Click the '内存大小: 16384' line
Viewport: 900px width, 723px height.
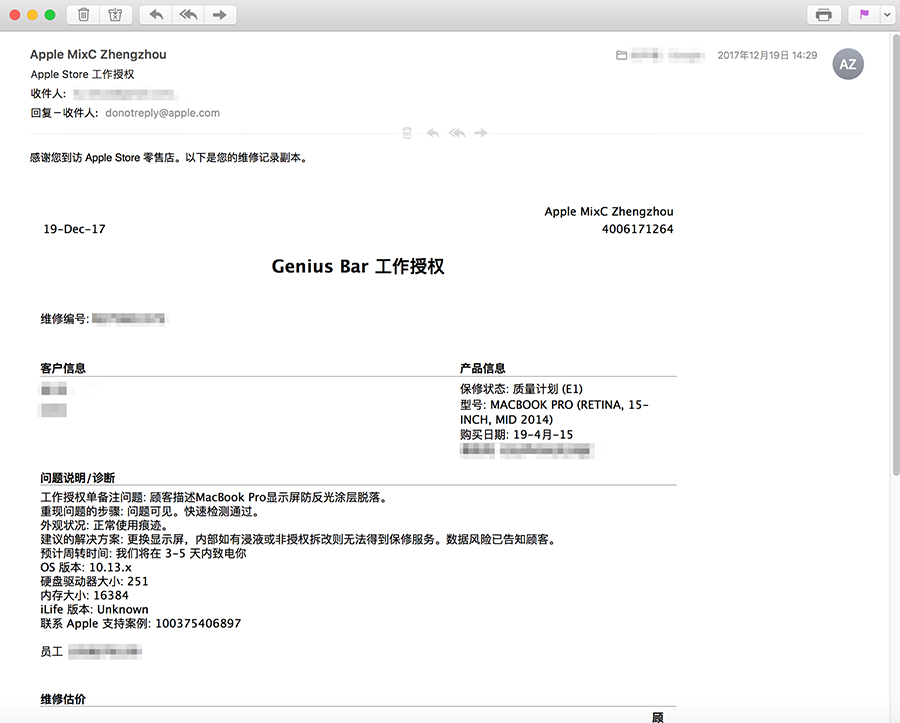click(x=84, y=596)
